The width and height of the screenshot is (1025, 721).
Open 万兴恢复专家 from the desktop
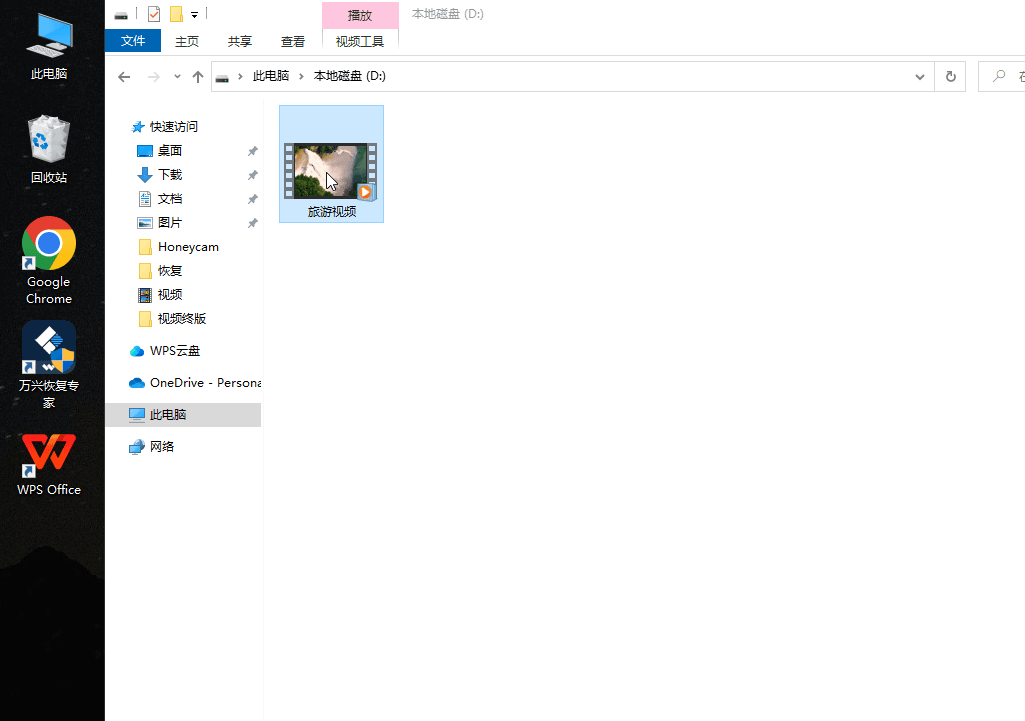click(48, 348)
